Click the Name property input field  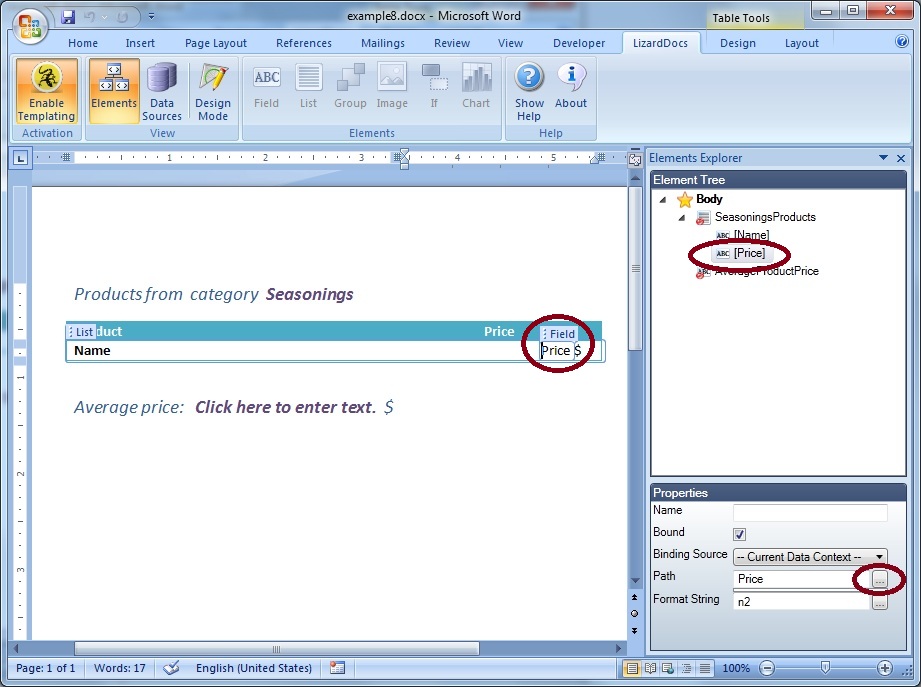coord(810,512)
